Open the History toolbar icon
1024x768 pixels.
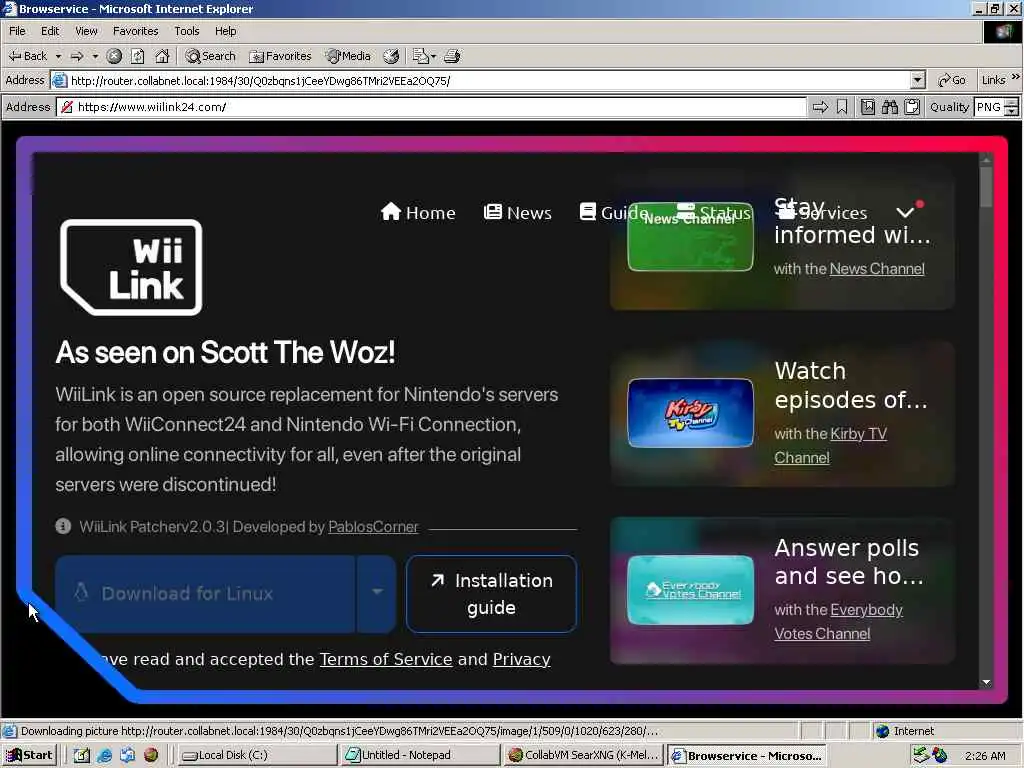391,56
